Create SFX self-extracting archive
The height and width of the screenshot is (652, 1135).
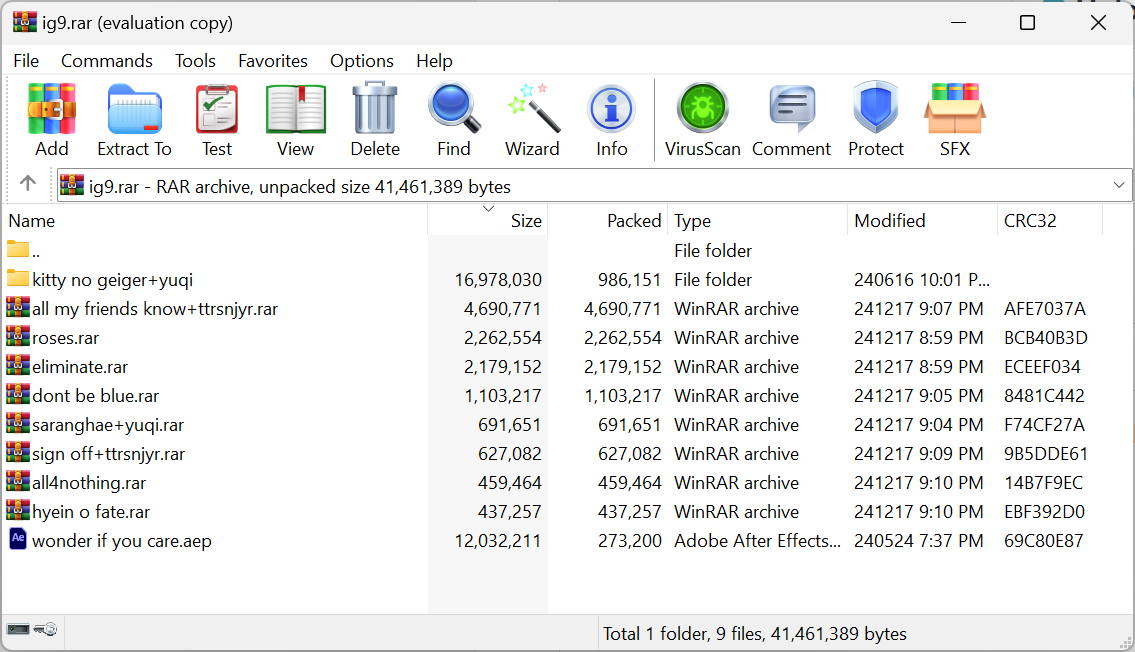954,120
